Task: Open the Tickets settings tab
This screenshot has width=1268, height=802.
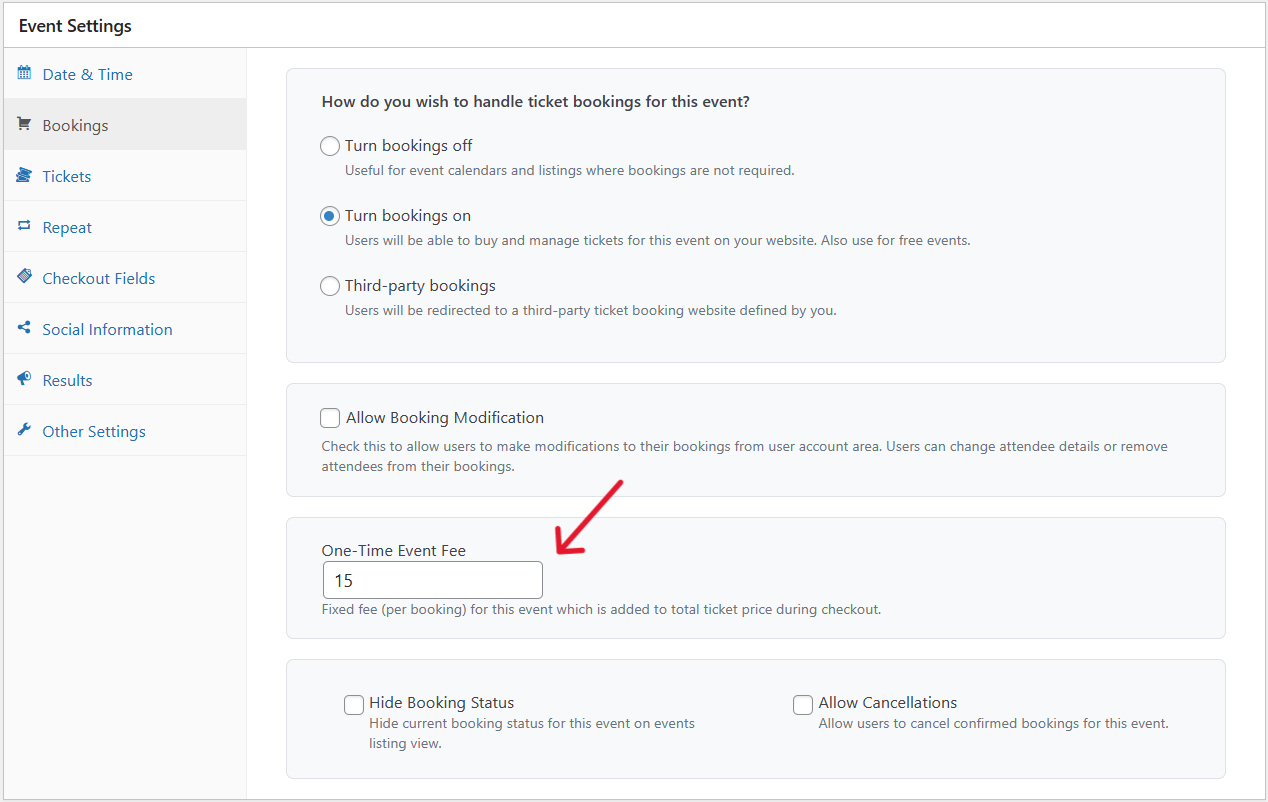Action: click(x=67, y=177)
